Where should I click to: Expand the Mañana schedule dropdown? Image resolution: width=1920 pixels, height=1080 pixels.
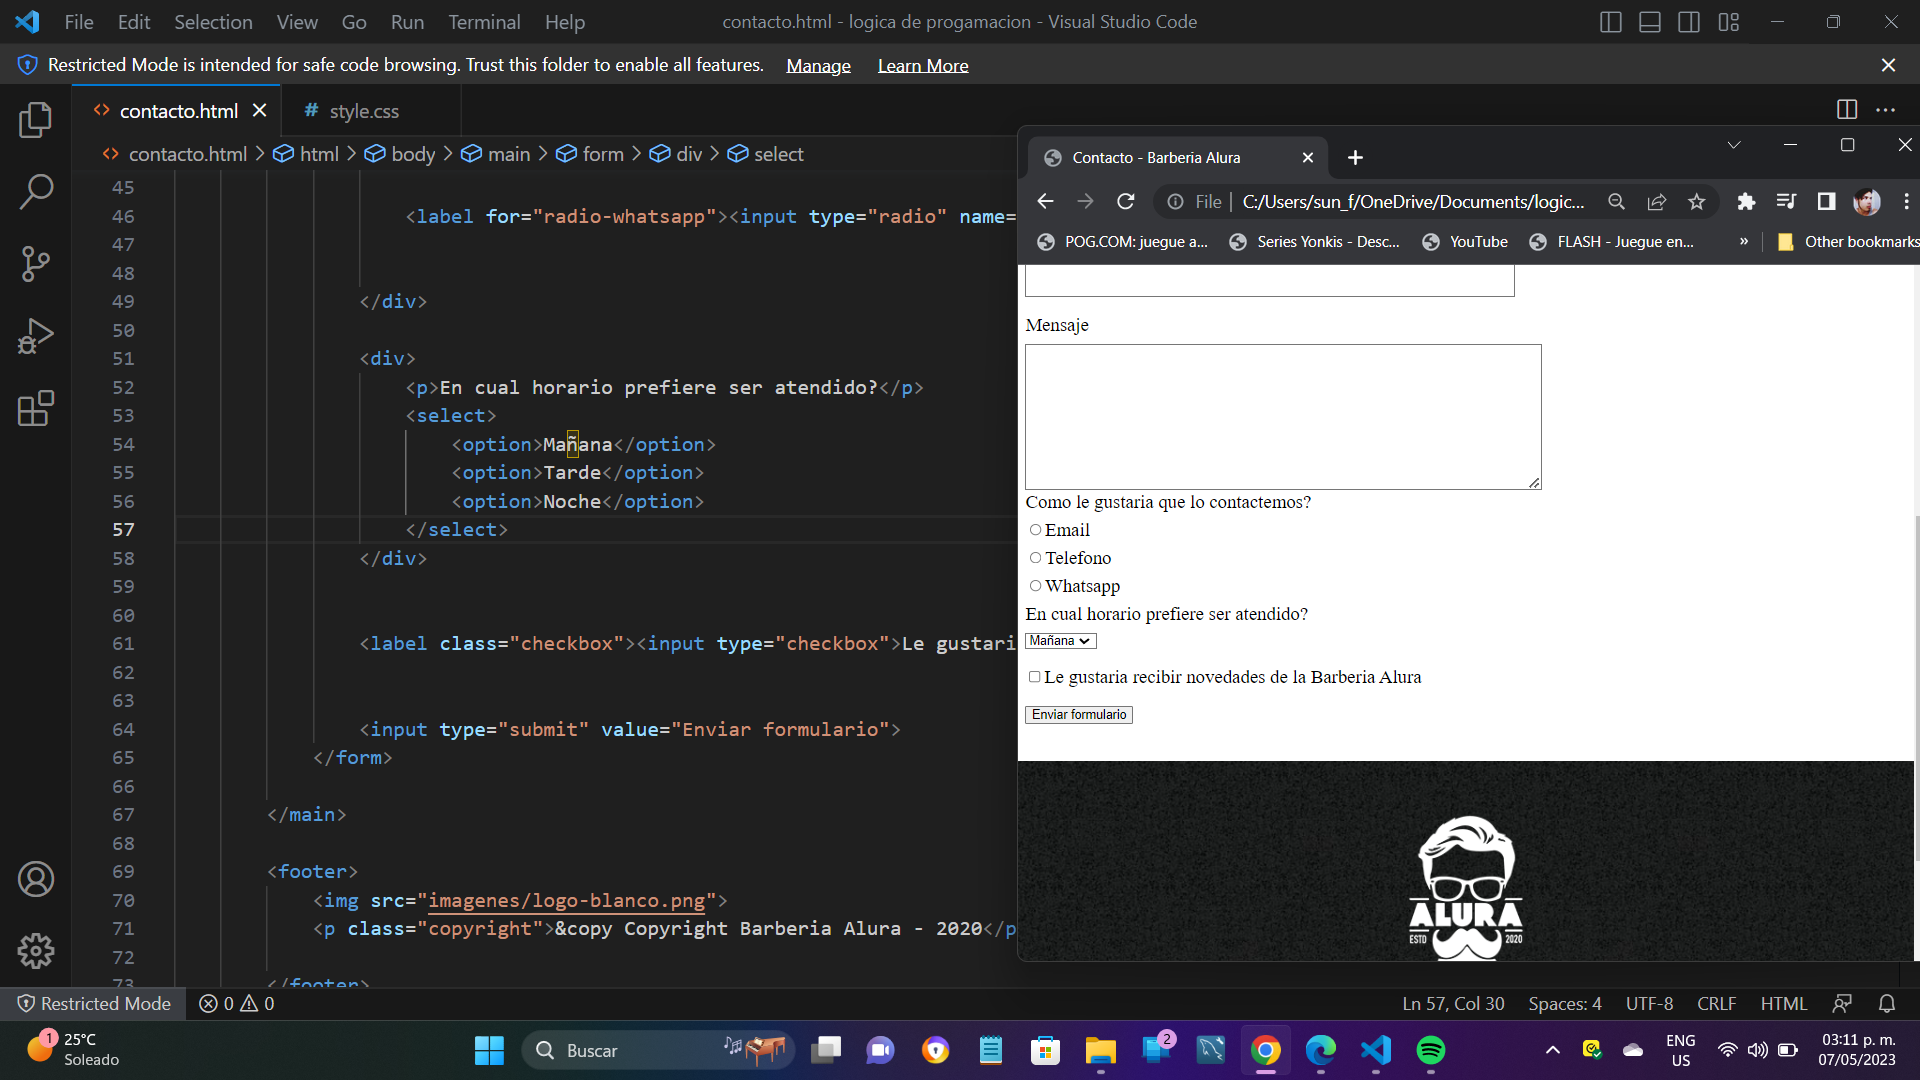pos(1060,640)
